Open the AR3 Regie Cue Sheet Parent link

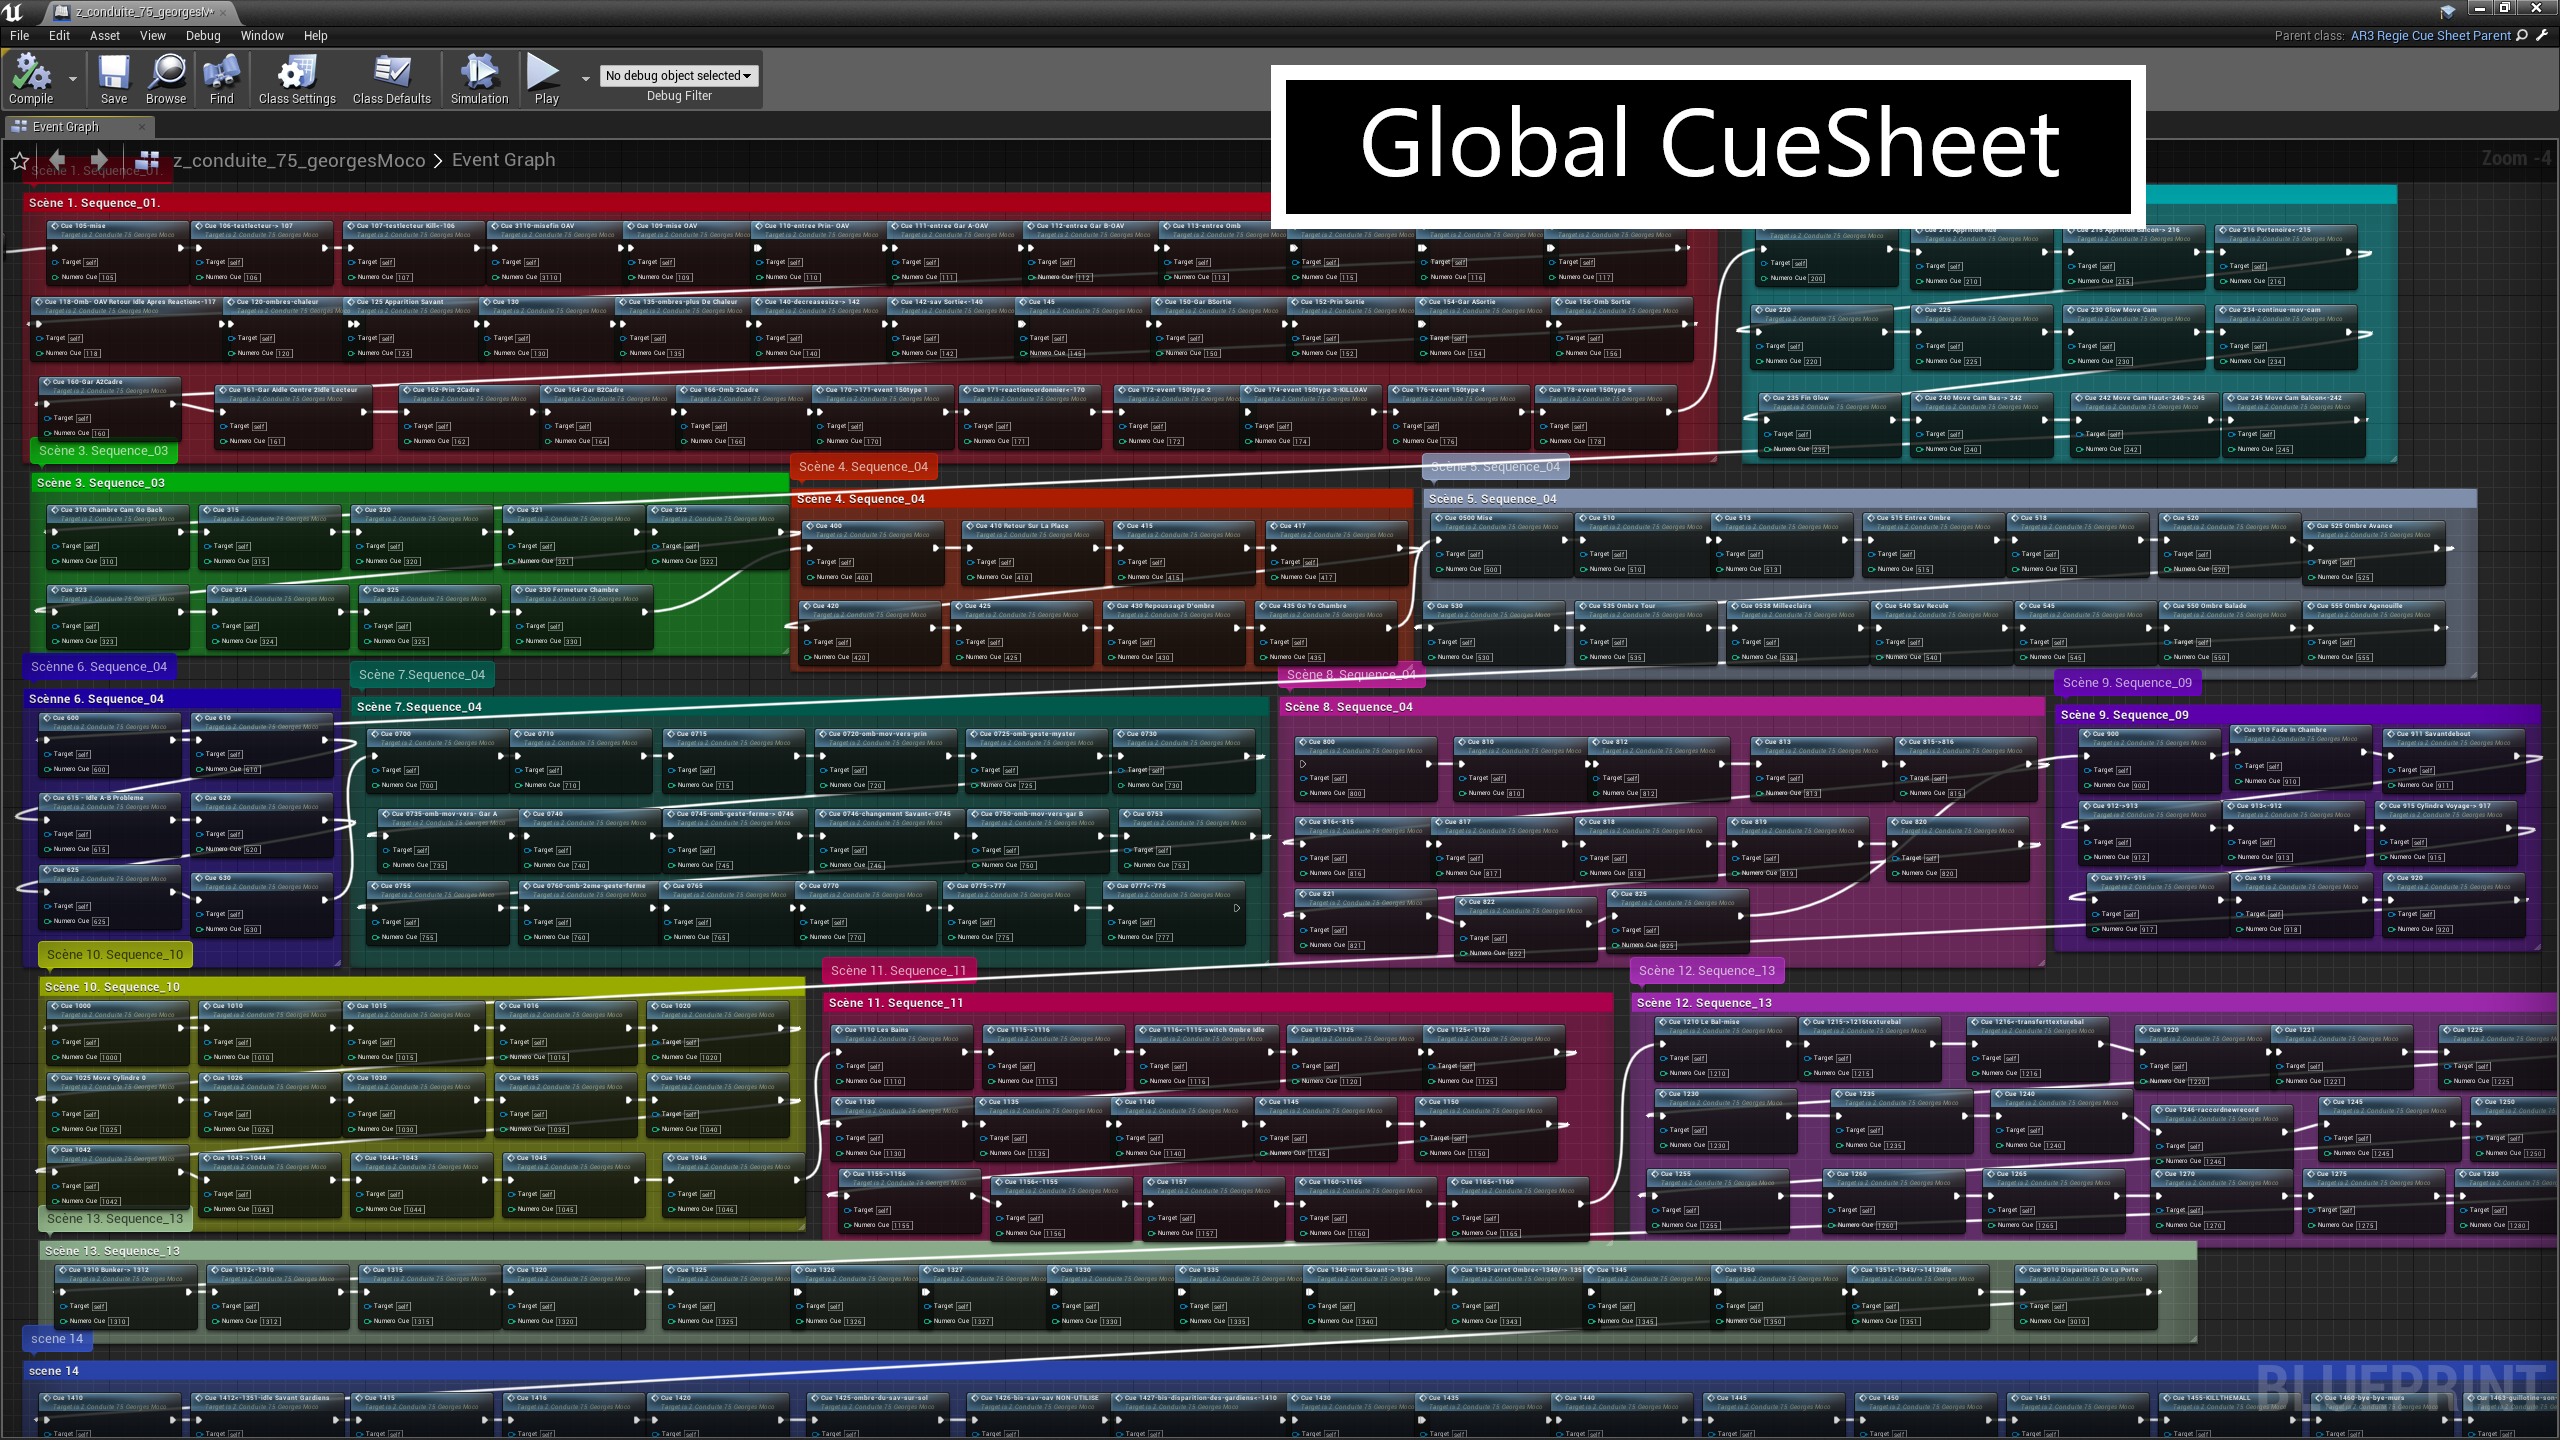tap(2430, 35)
